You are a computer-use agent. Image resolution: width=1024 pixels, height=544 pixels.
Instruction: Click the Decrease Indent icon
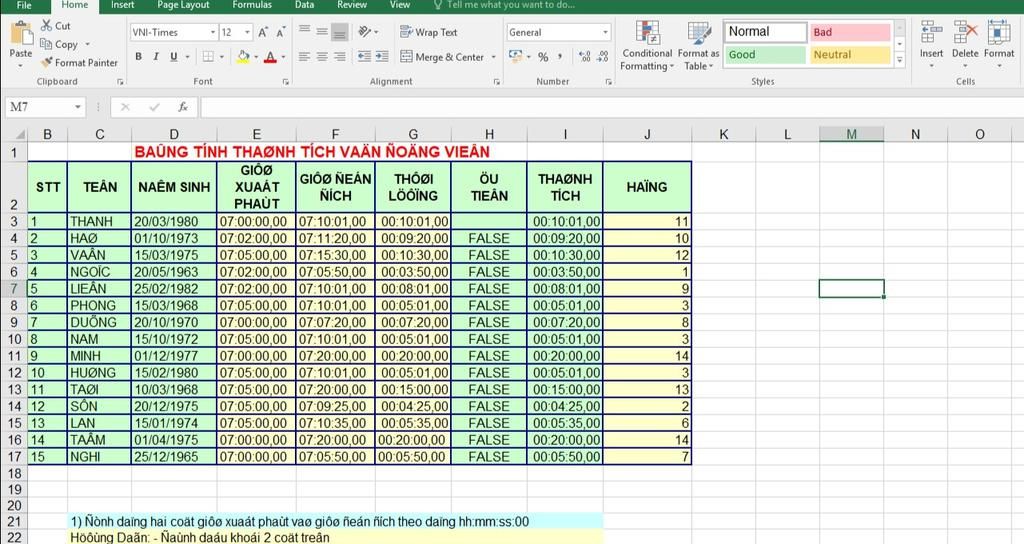(x=364, y=57)
